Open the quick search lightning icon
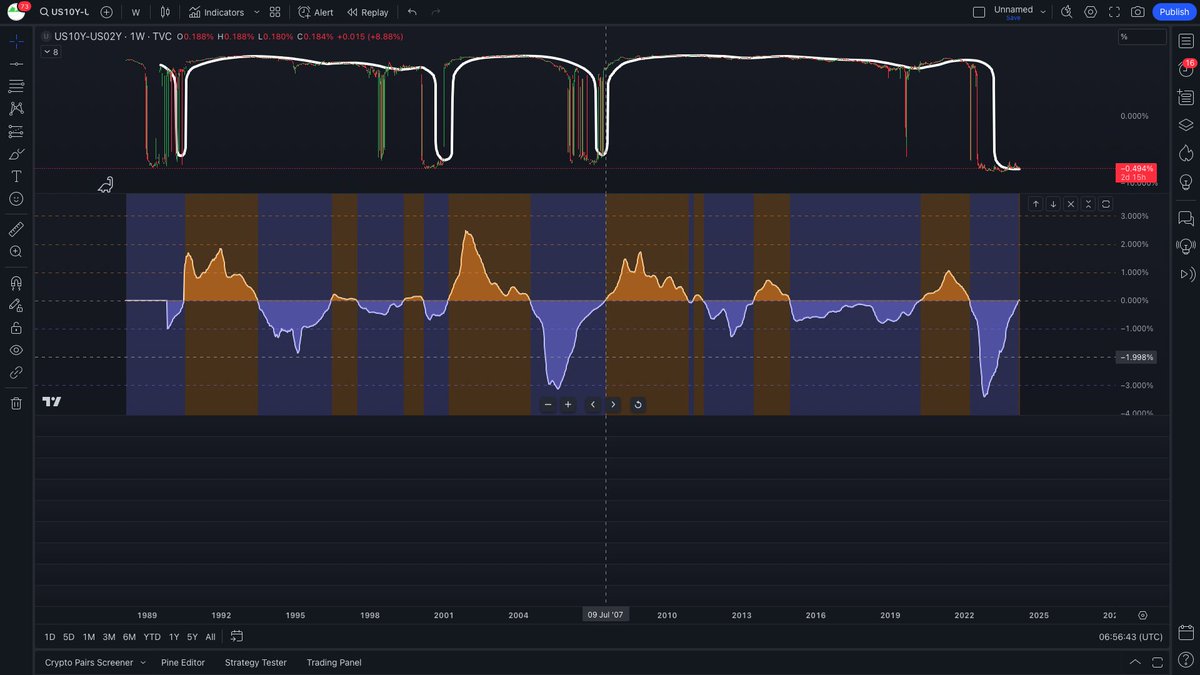1200x675 pixels. pyautogui.click(x=1066, y=12)
